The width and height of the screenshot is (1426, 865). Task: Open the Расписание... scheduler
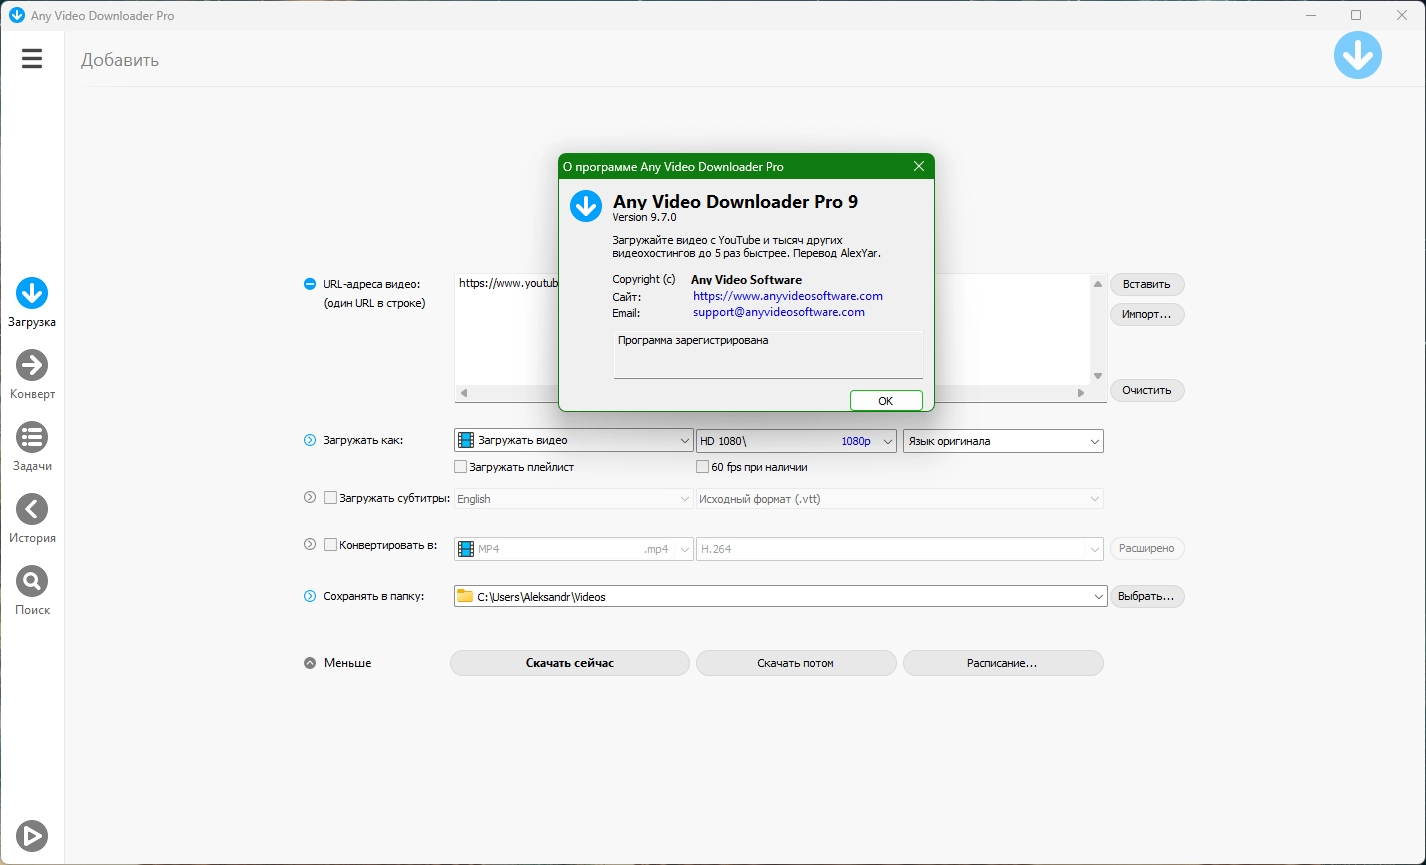[x=1003, y=663]
